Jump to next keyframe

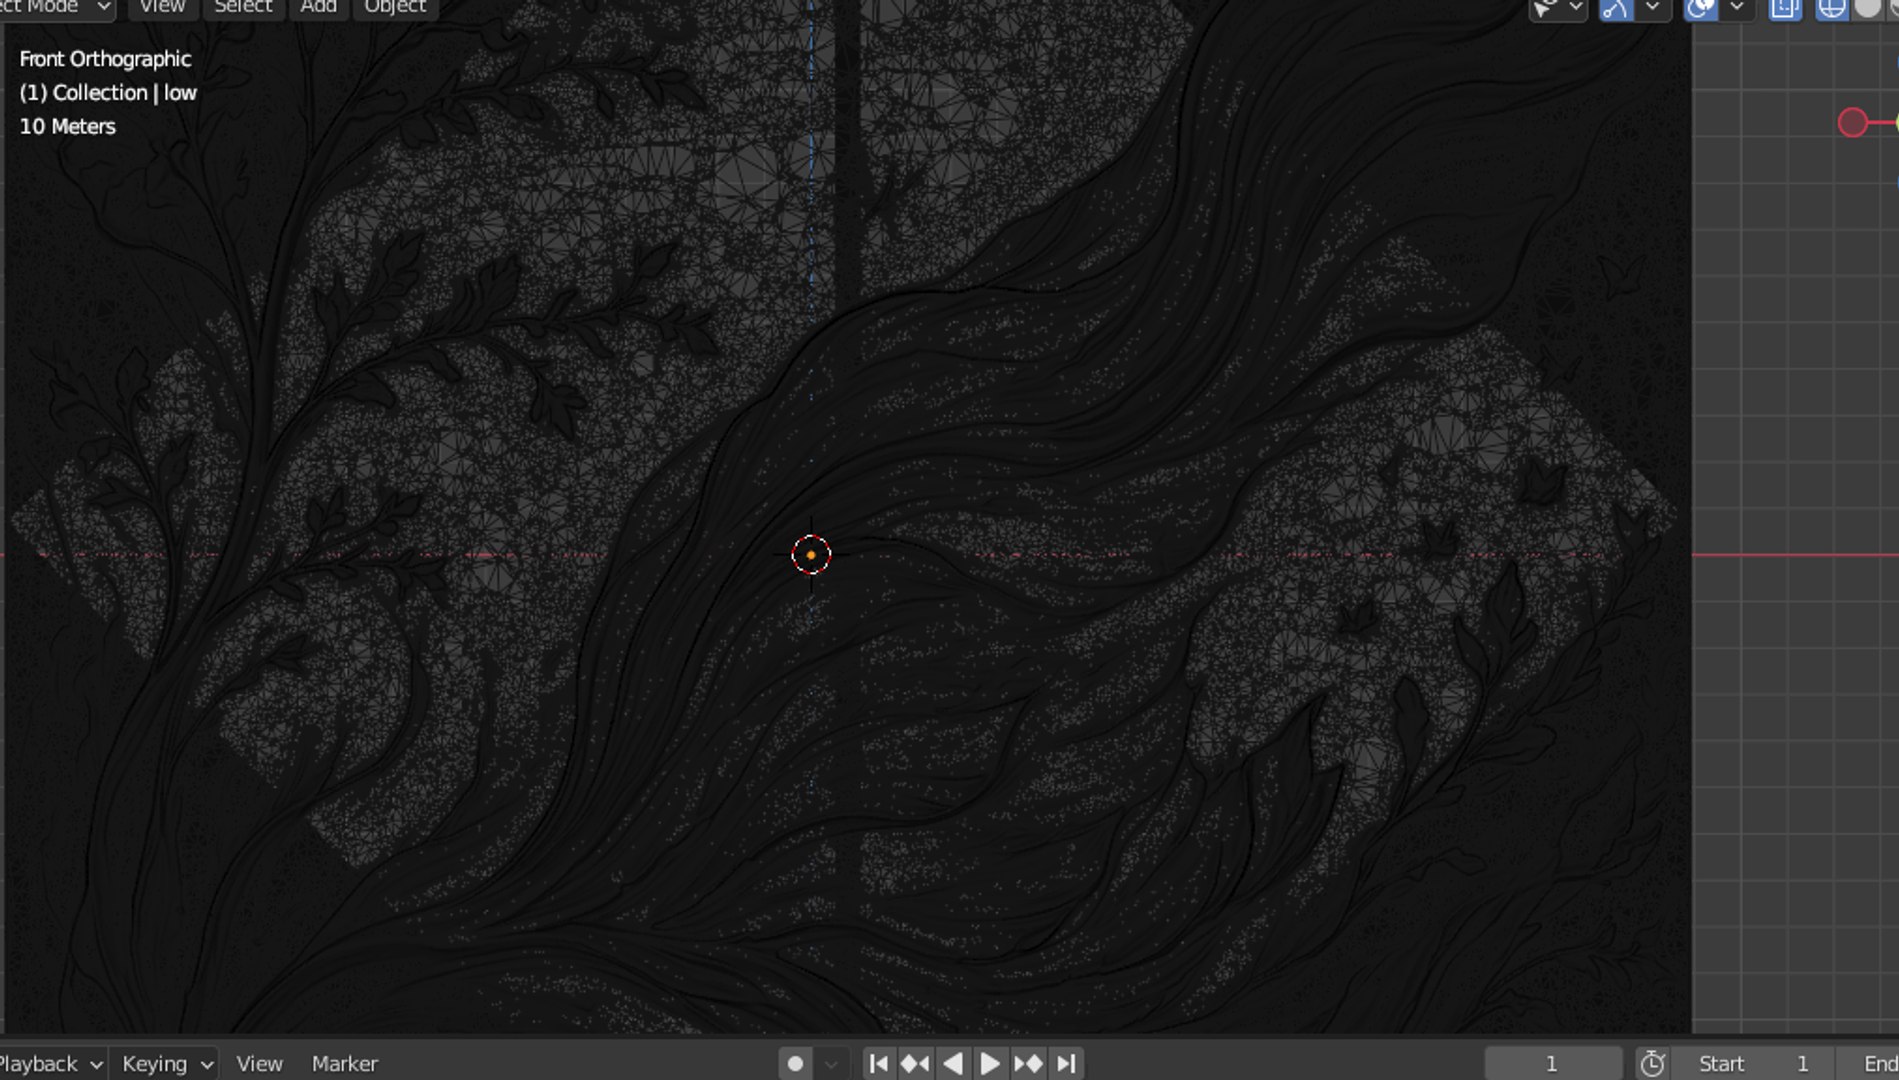[x=1028, y=1063]
